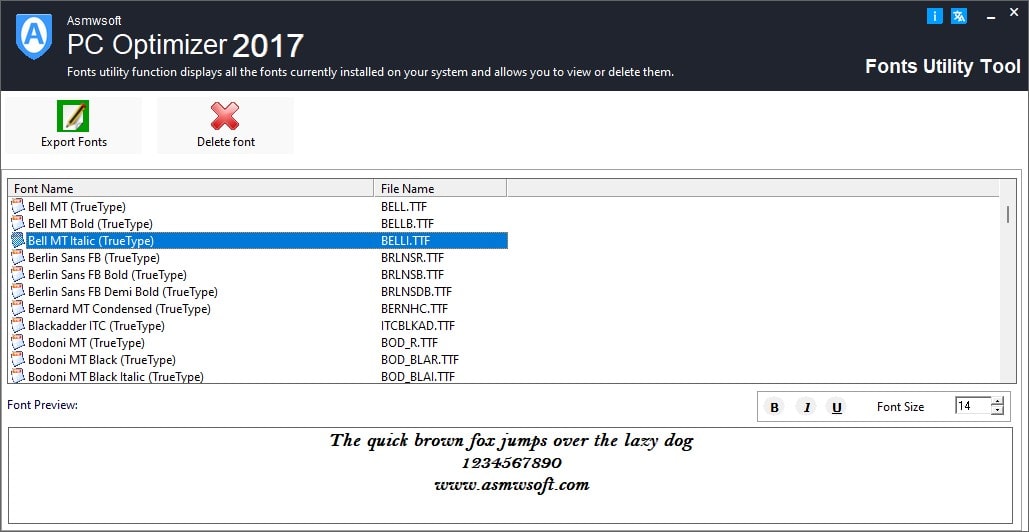The width and height of the screenshot is (1029, 532).
Task: Sort by the Font Name column header
Action: tap(190, 188)
